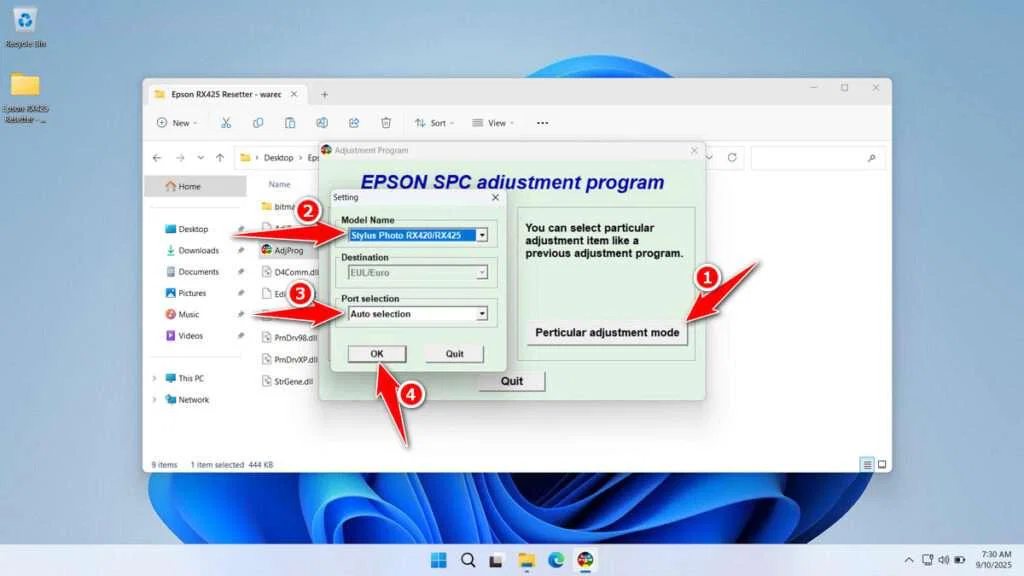Open the Recycle Bin on the desktop

(x=24, y=20)
